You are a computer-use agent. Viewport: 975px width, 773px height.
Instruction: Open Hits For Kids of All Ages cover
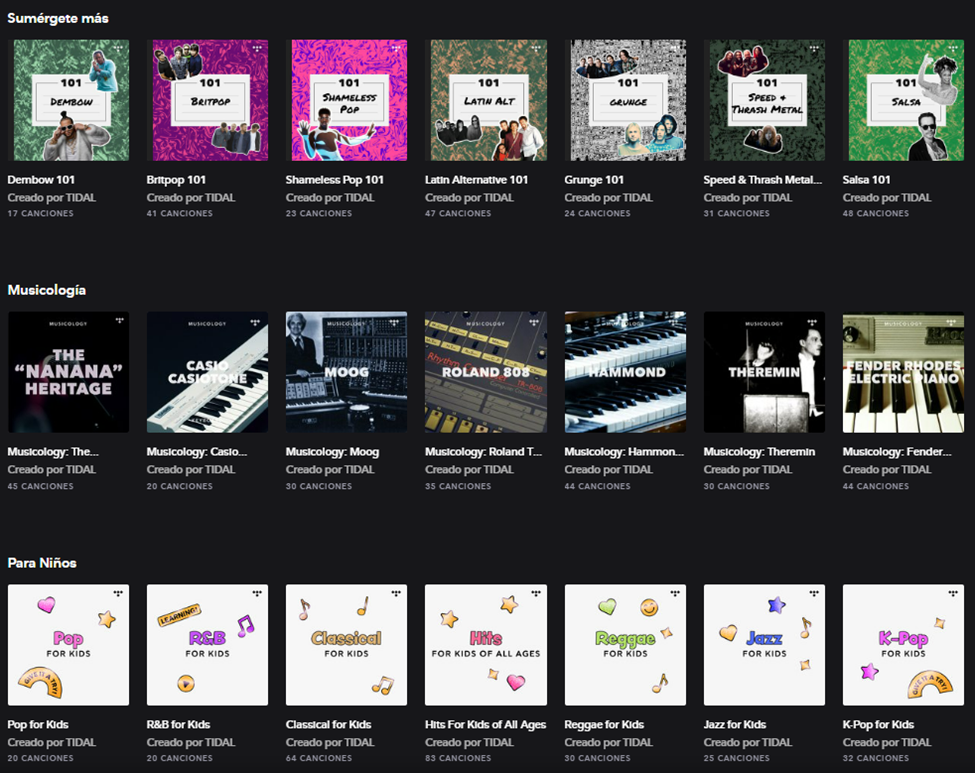point(486,645)
